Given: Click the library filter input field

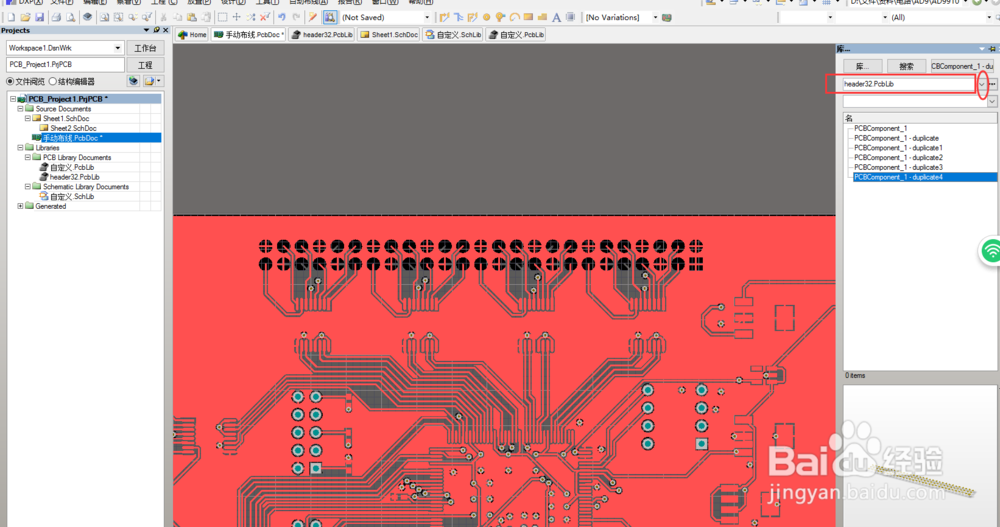Looking at the screenshot, I should coord(915,101).
